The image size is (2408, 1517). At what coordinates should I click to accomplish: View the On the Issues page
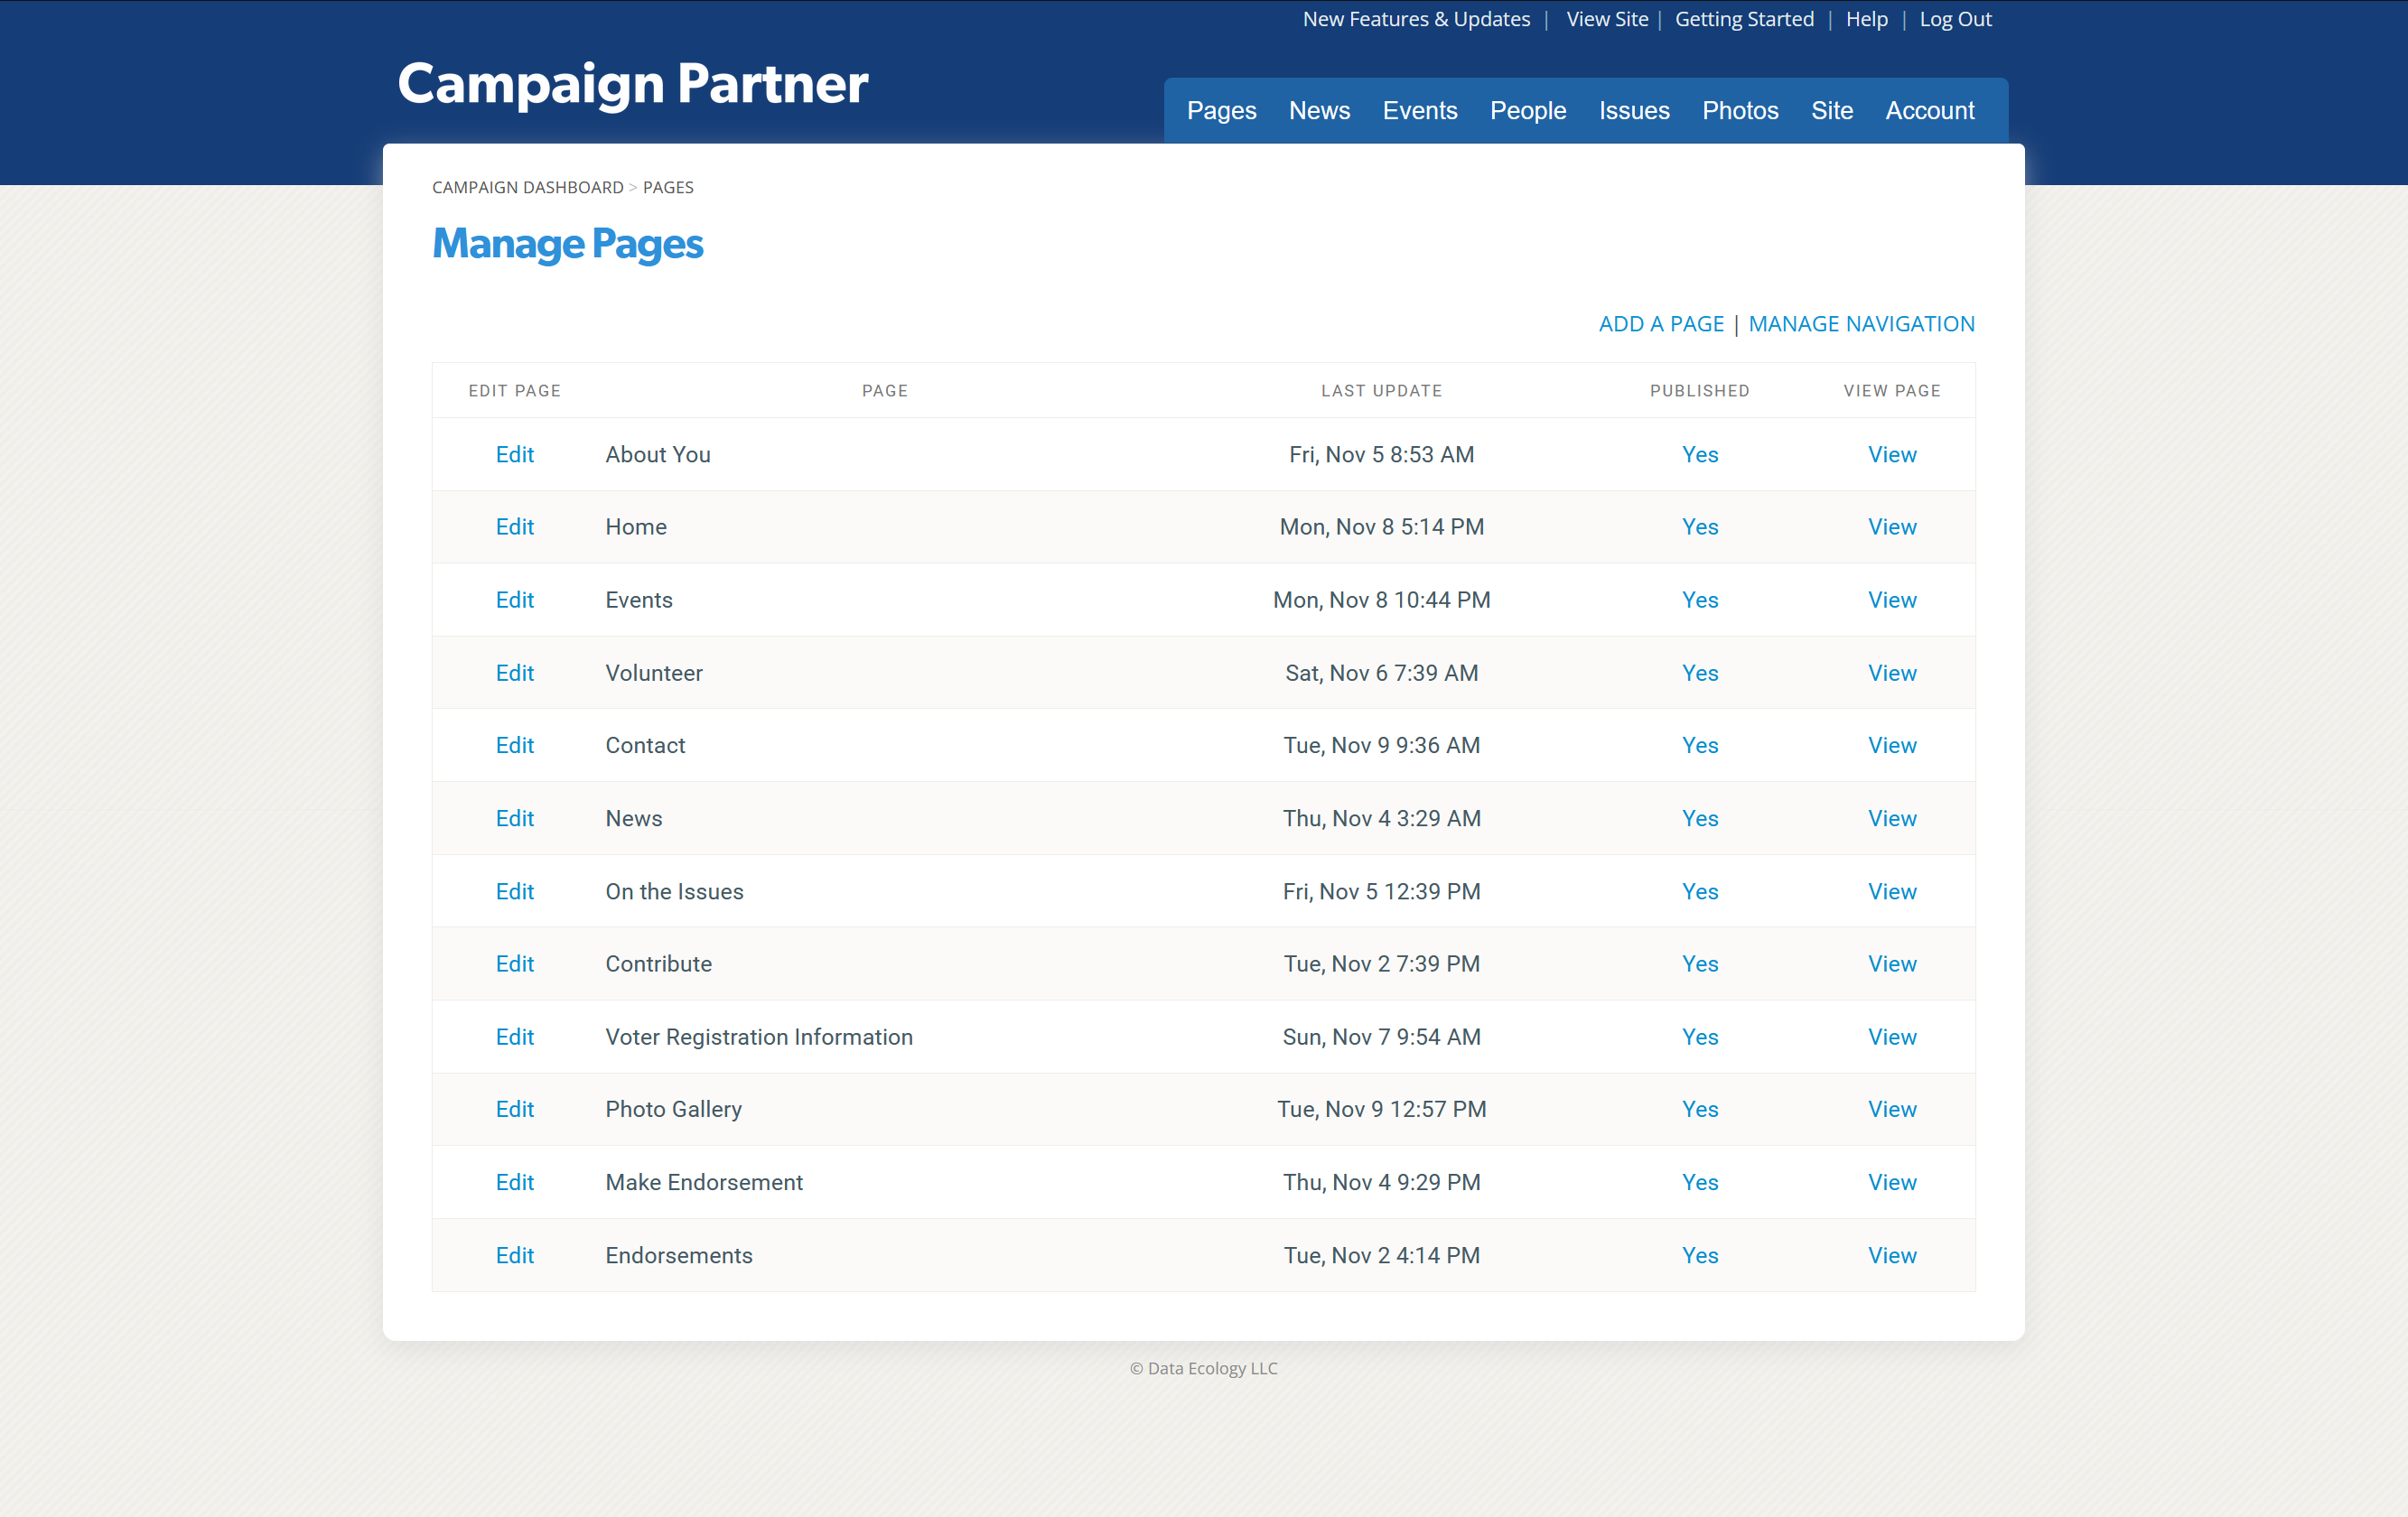pos(1892,891)
